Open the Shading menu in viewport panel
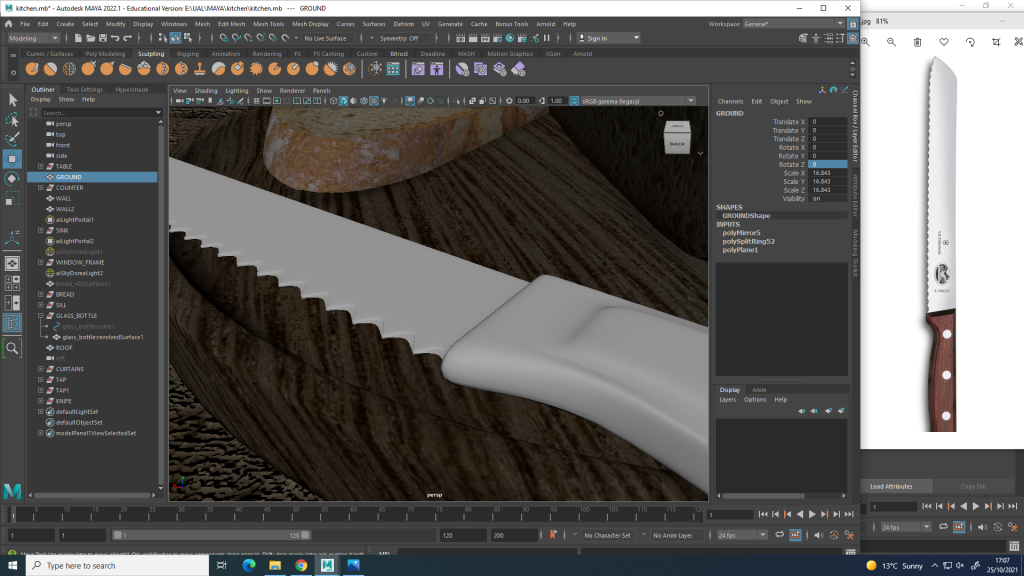 tap(206, 91)
